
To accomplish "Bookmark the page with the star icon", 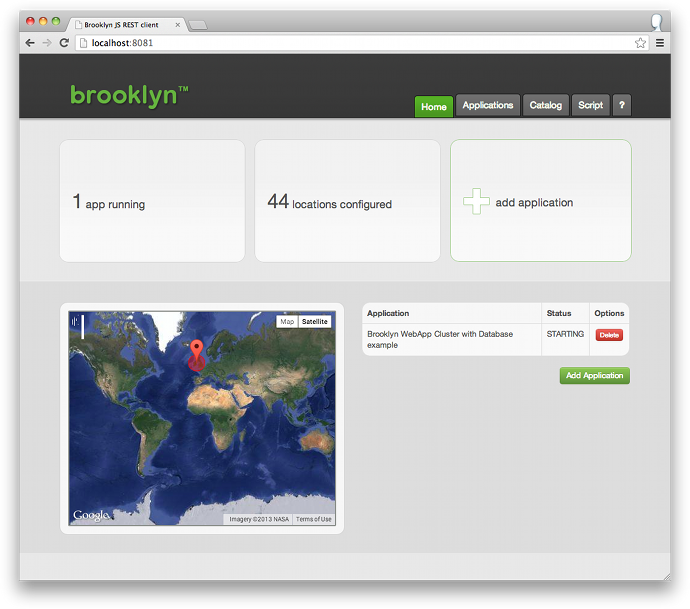I will tap(640, 43).
